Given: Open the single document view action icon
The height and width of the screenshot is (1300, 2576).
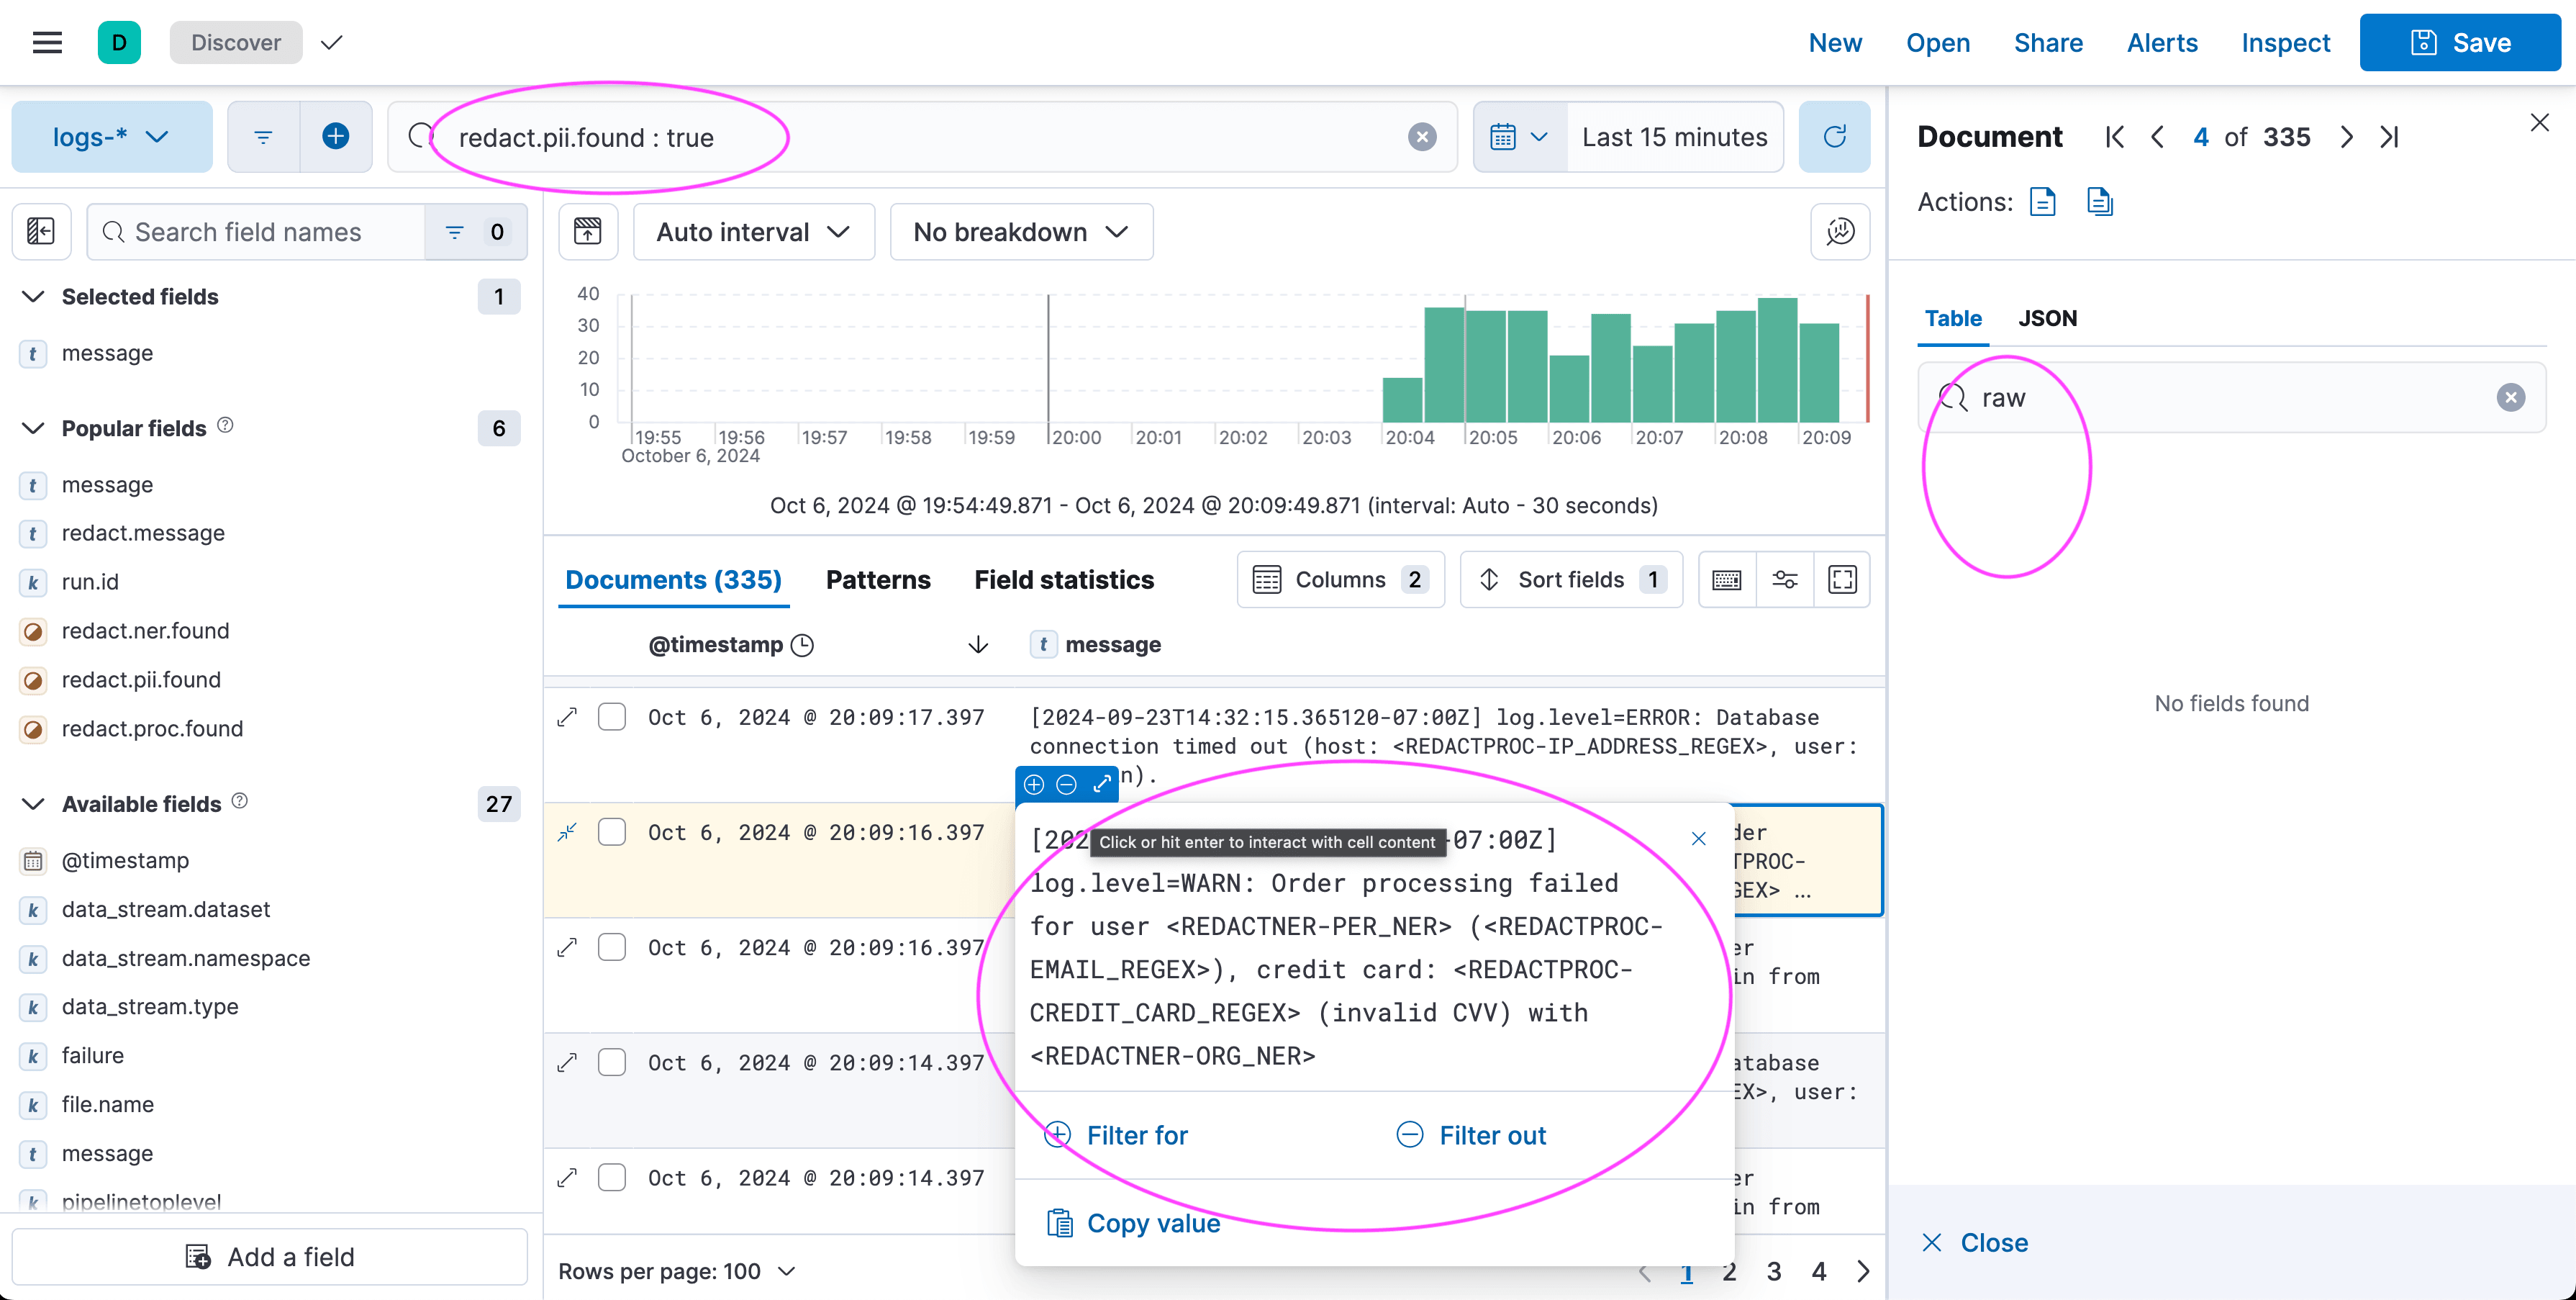Looking at the screenshot, I should click(2042, 201).
